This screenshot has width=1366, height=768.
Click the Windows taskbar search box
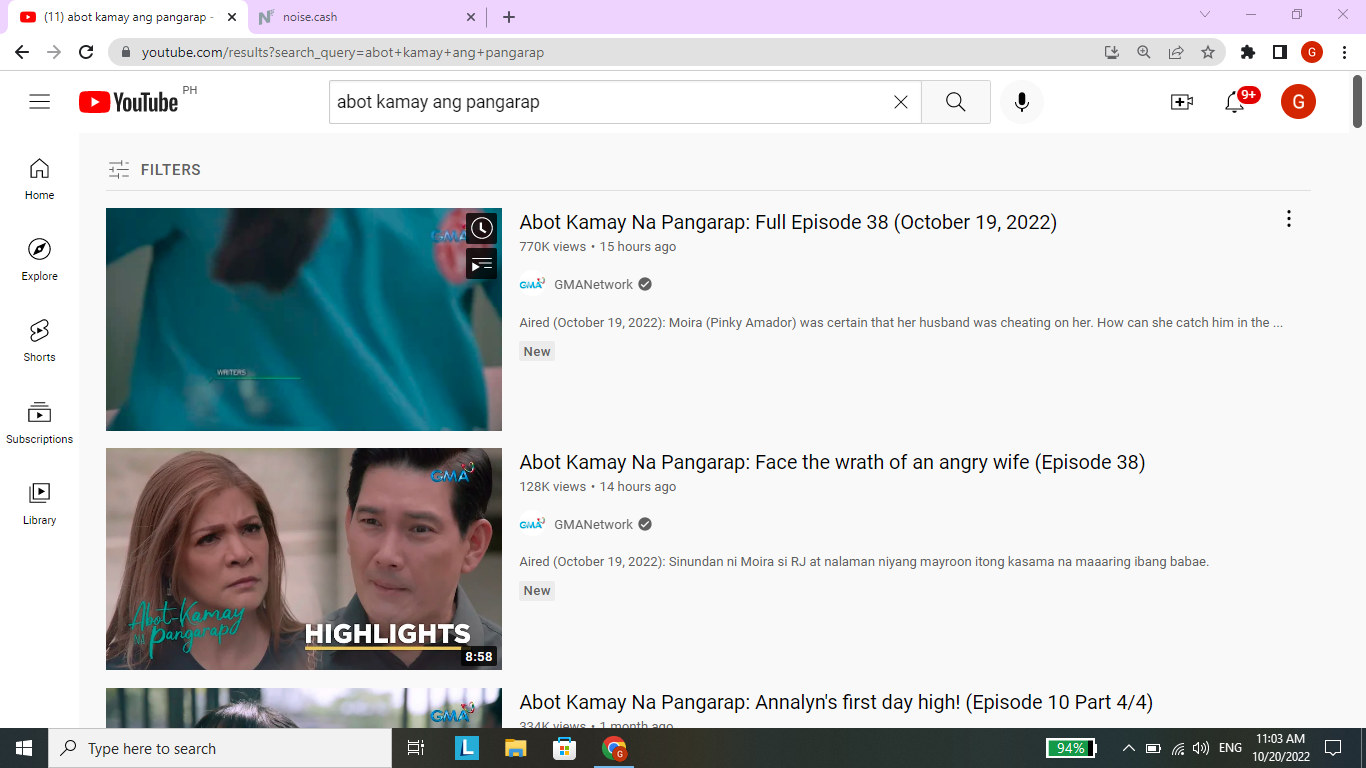(220, 748)
